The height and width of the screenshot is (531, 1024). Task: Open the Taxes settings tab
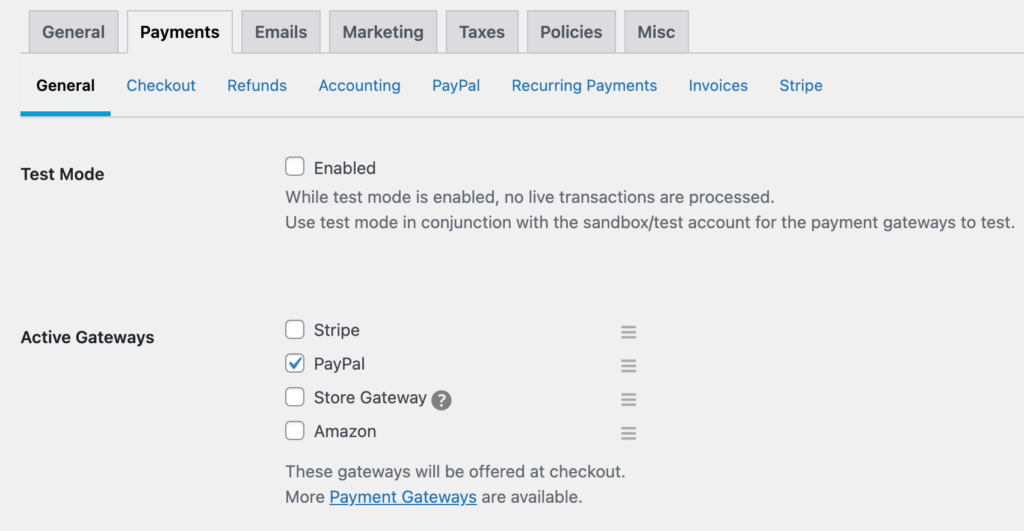482,32
